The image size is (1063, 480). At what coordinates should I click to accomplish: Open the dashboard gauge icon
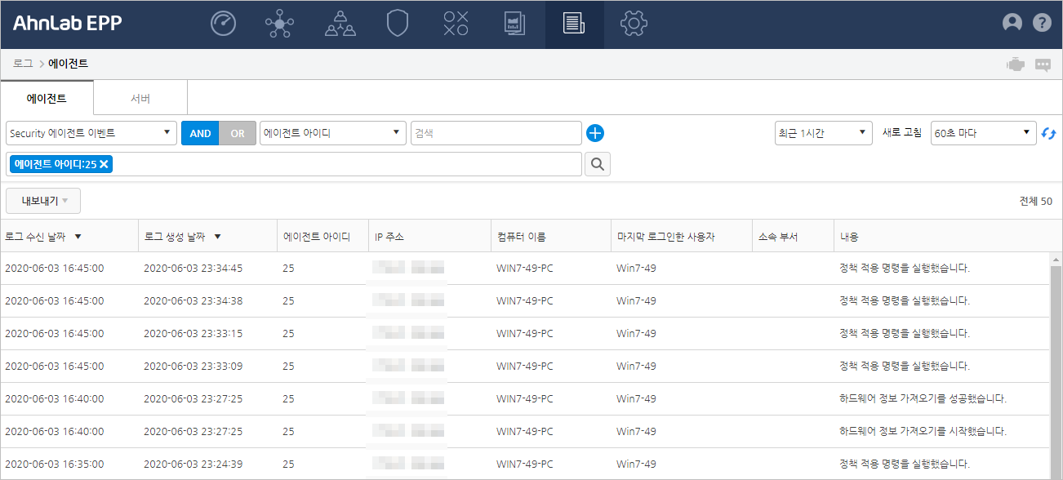pyautogui.click(x=223, y=23)
